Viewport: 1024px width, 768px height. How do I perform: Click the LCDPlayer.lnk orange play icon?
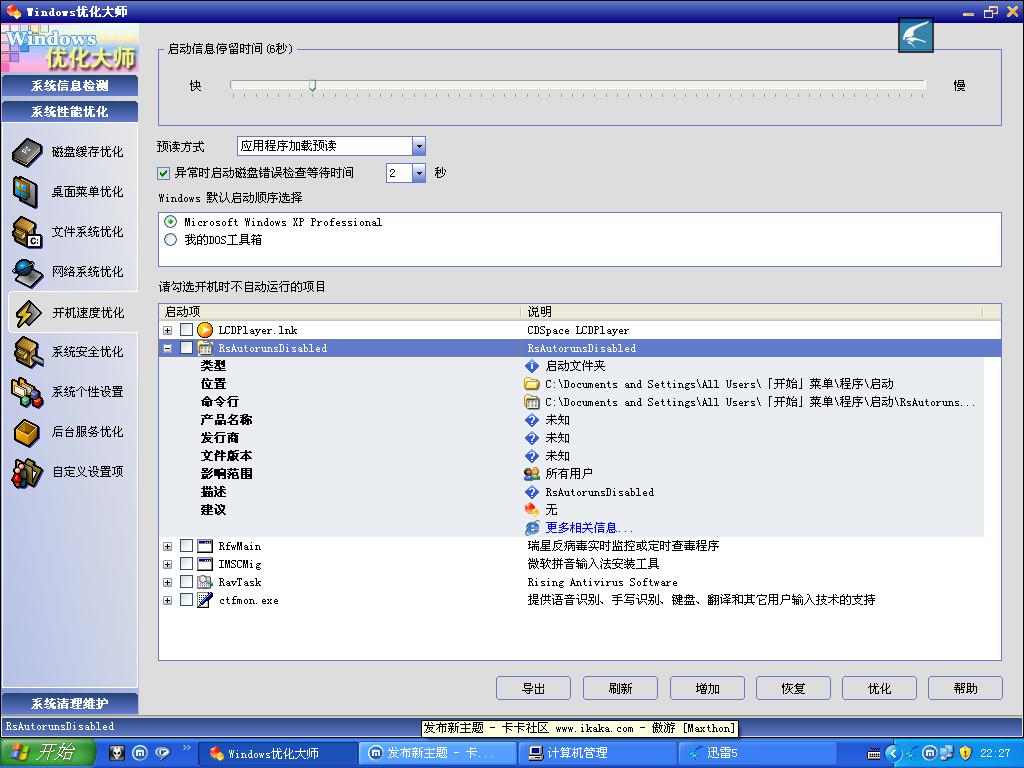205,330
